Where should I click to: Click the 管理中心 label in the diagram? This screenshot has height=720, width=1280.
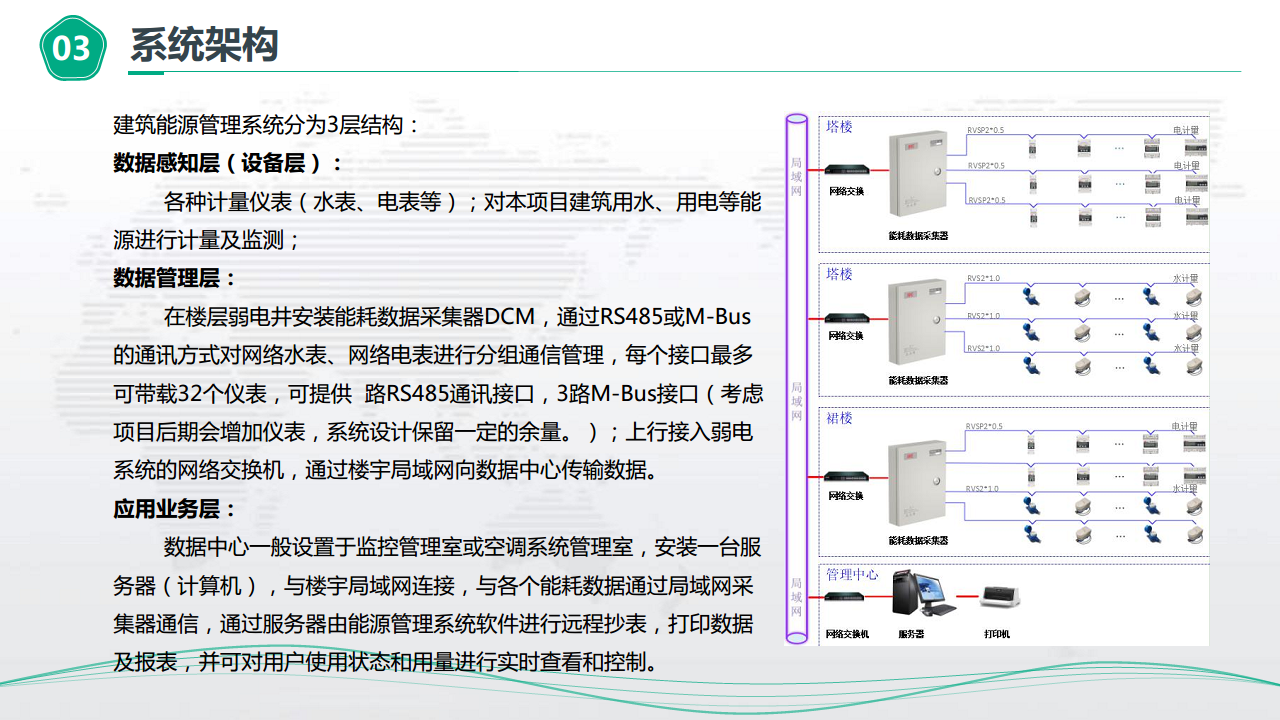pyautogui.click(x=852, y=574)
